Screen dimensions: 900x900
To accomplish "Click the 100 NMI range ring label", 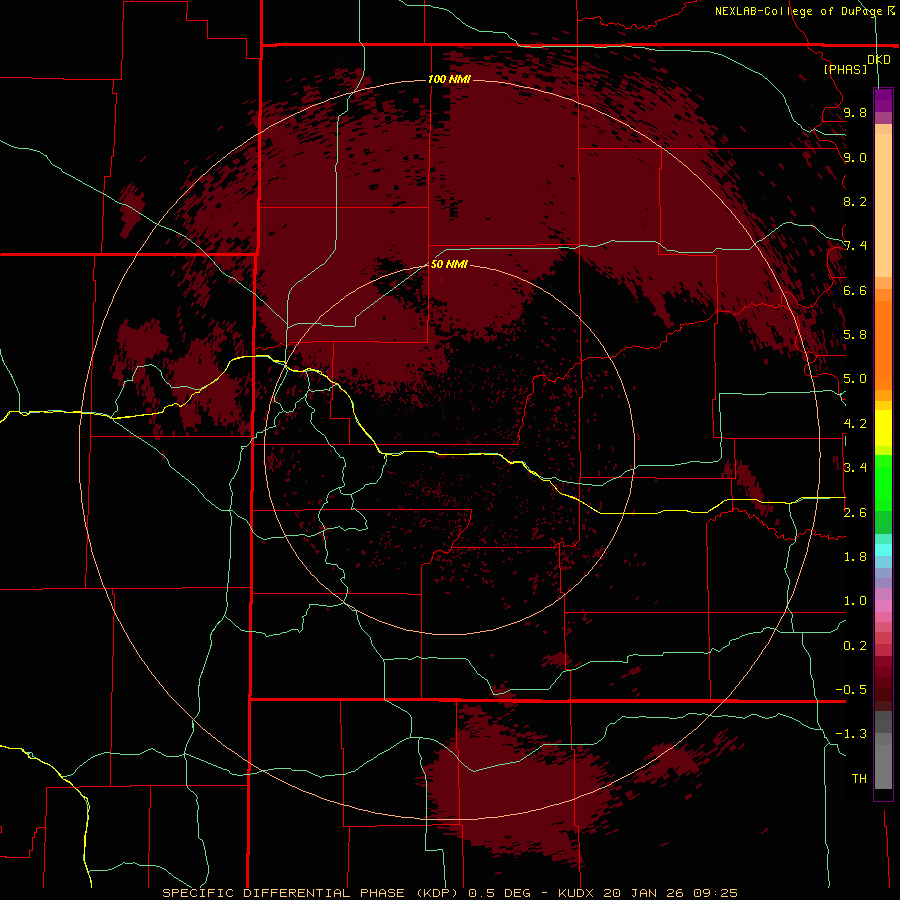I will tap(449, 79).
